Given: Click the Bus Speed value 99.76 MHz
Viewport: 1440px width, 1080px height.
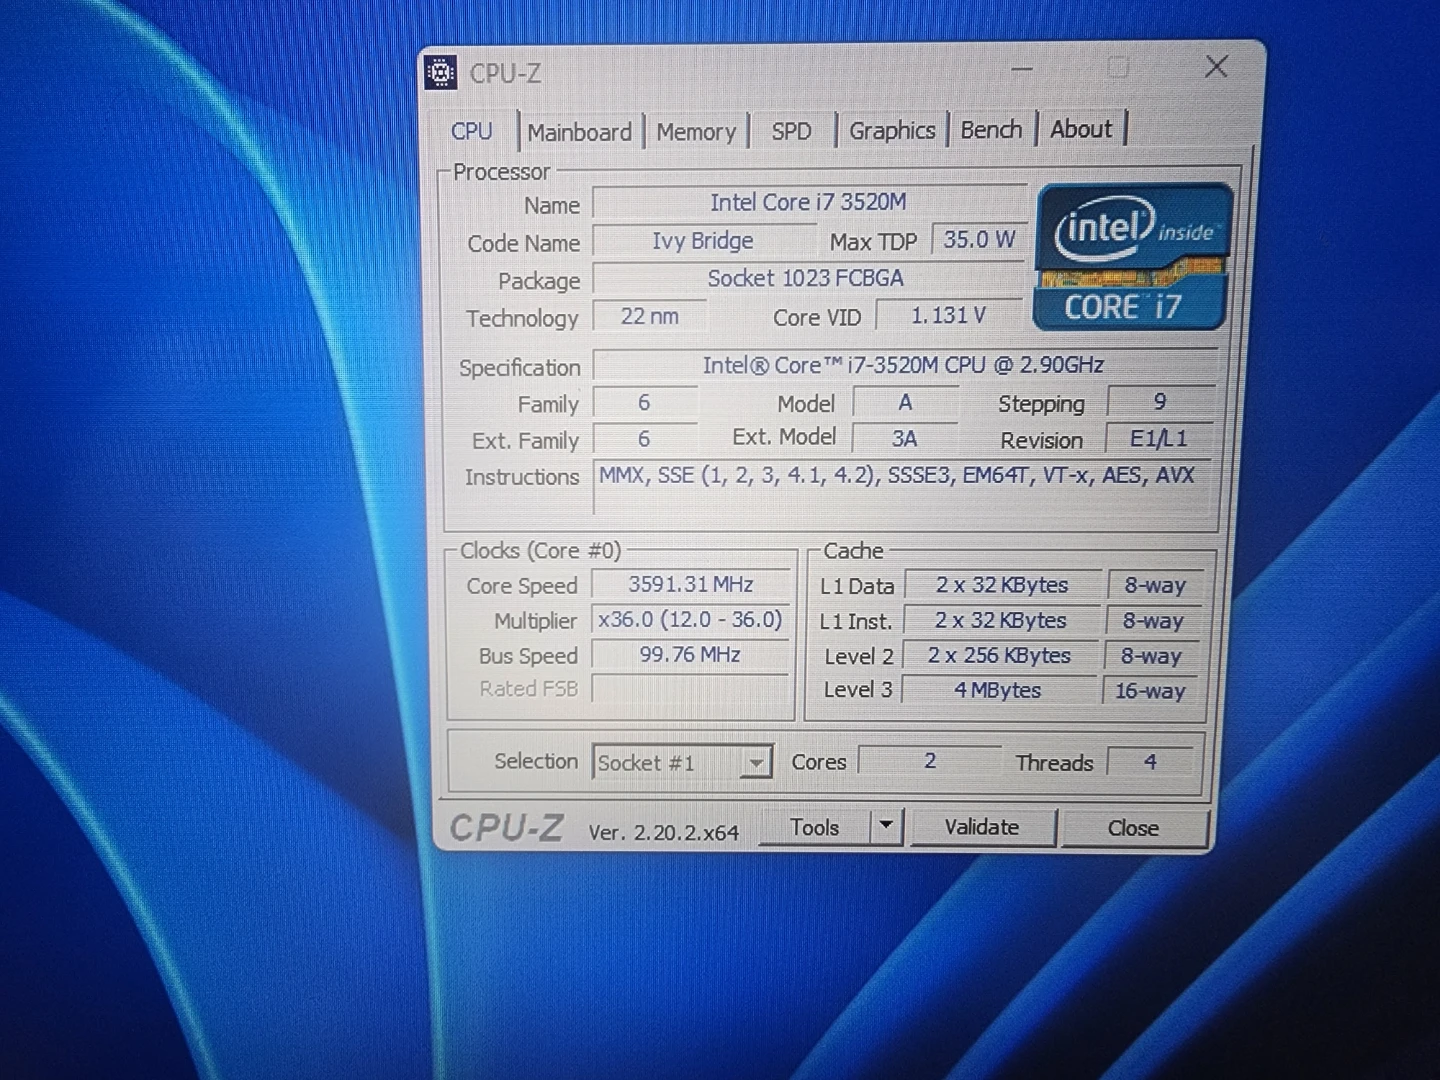Looking at the screenshot, I should [690, 655].
